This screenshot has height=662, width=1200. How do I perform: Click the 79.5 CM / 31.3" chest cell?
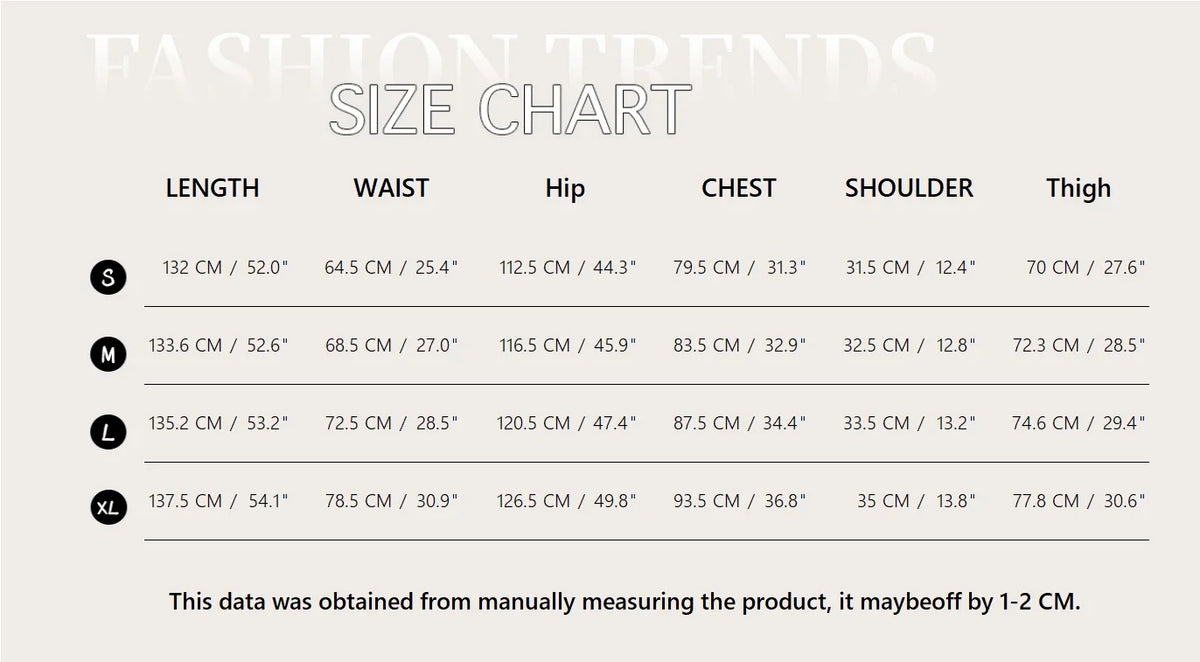739,268
